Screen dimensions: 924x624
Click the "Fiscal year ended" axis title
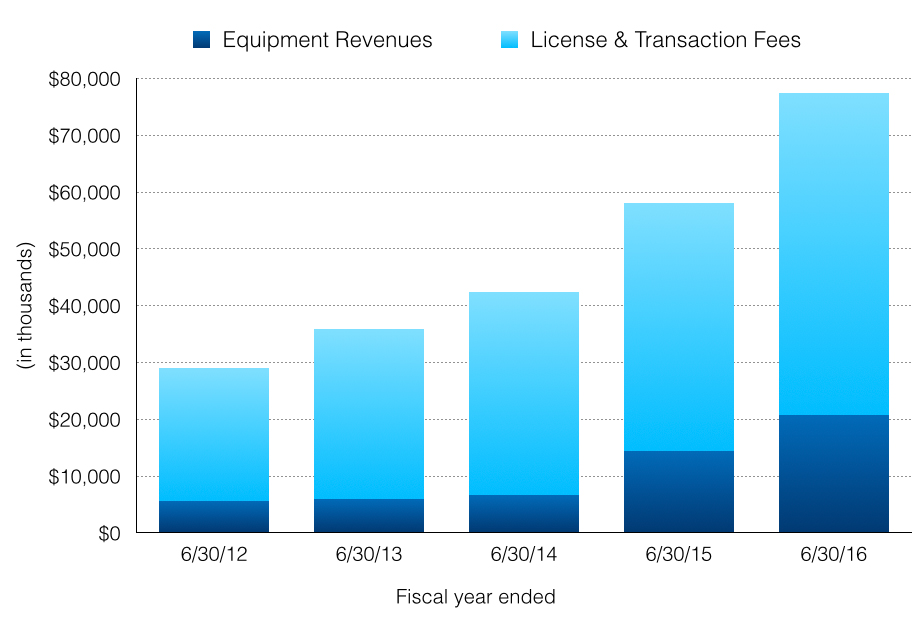[x=475, y=598]
